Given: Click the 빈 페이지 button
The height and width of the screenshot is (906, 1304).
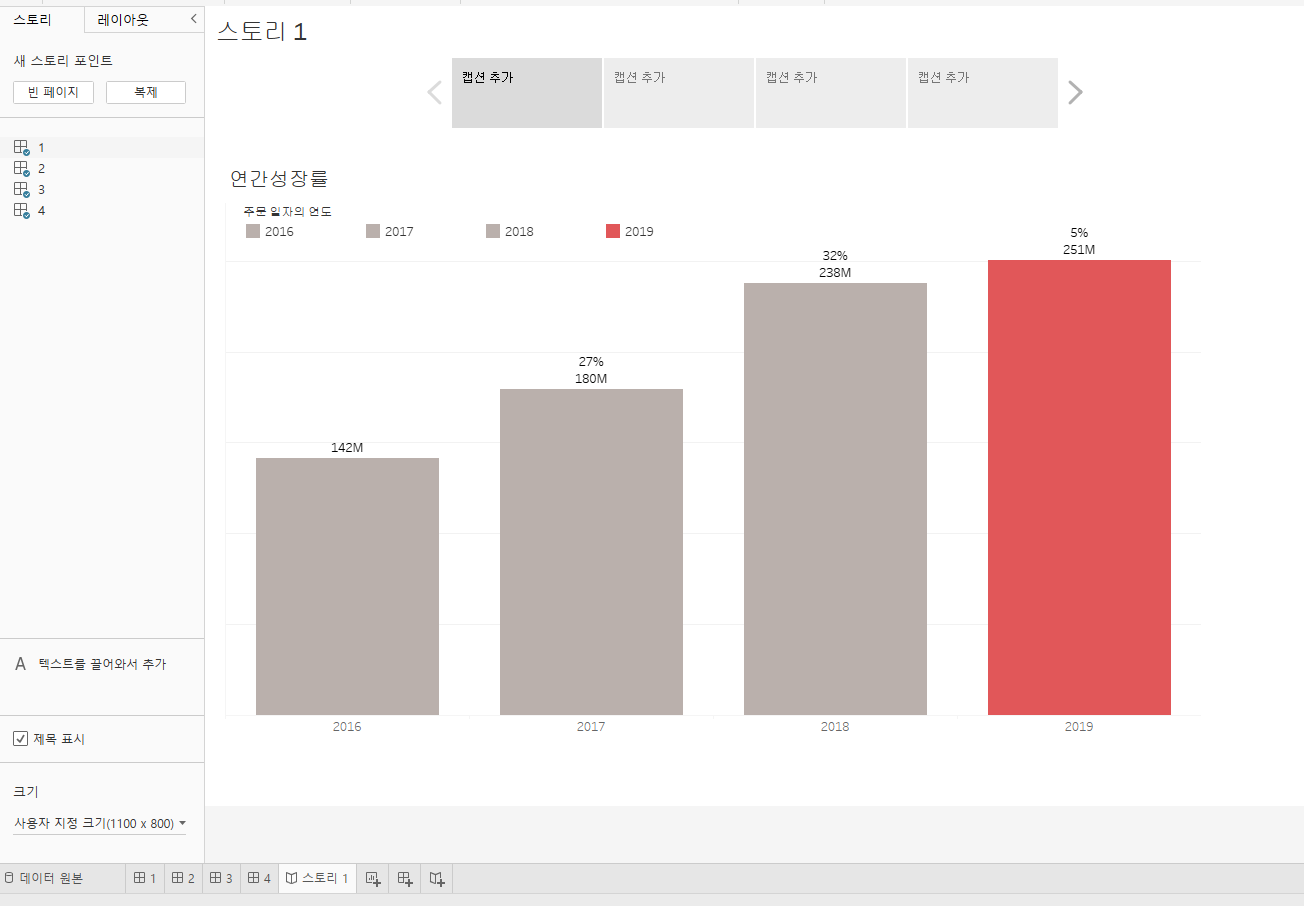Looking at the screenshot, I should click(x=53, y=92).
